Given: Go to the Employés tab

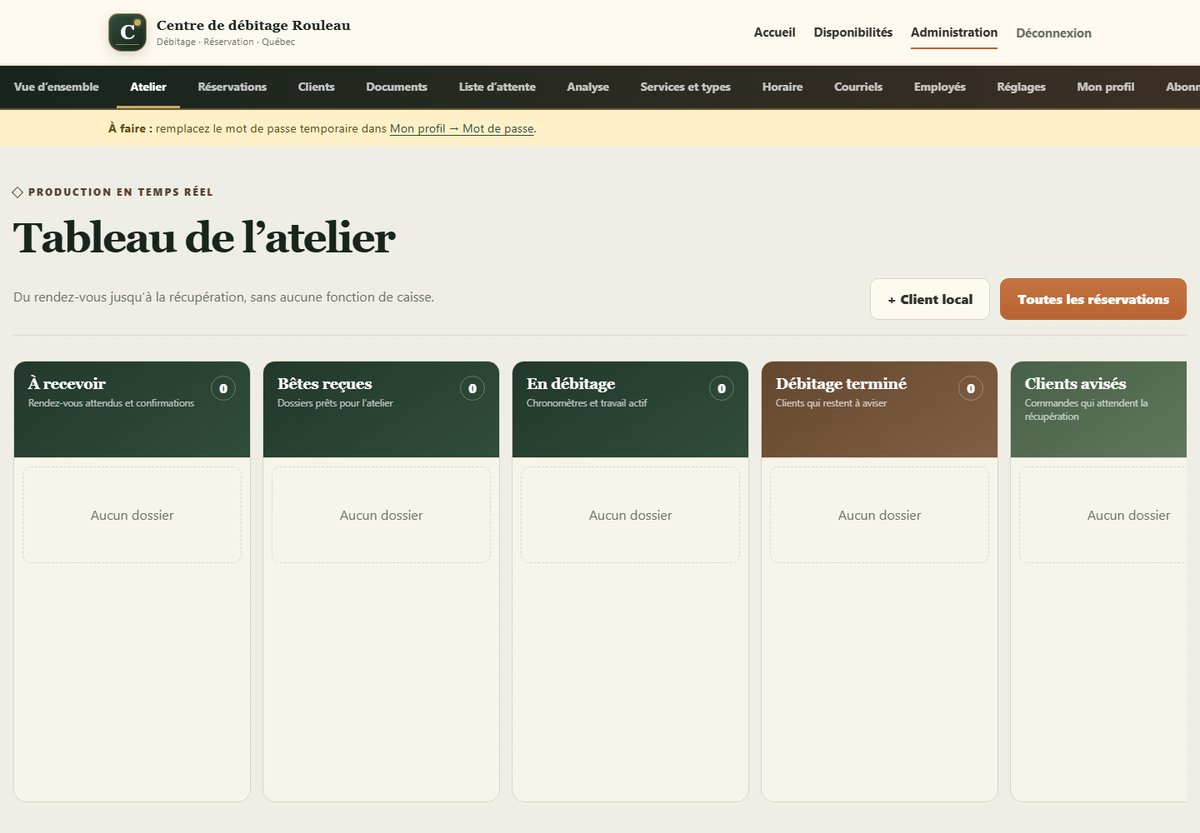Looking at the screenshot, I should click(940, 87).
